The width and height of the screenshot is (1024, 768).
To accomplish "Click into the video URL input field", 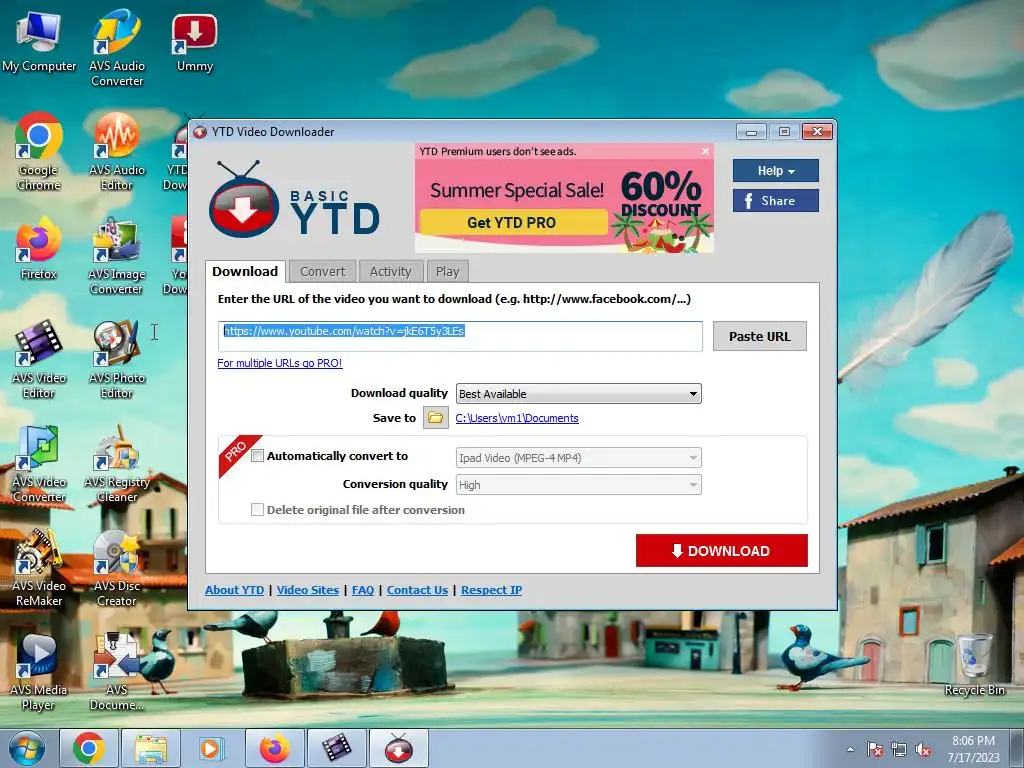I will [x=460, y=336].
